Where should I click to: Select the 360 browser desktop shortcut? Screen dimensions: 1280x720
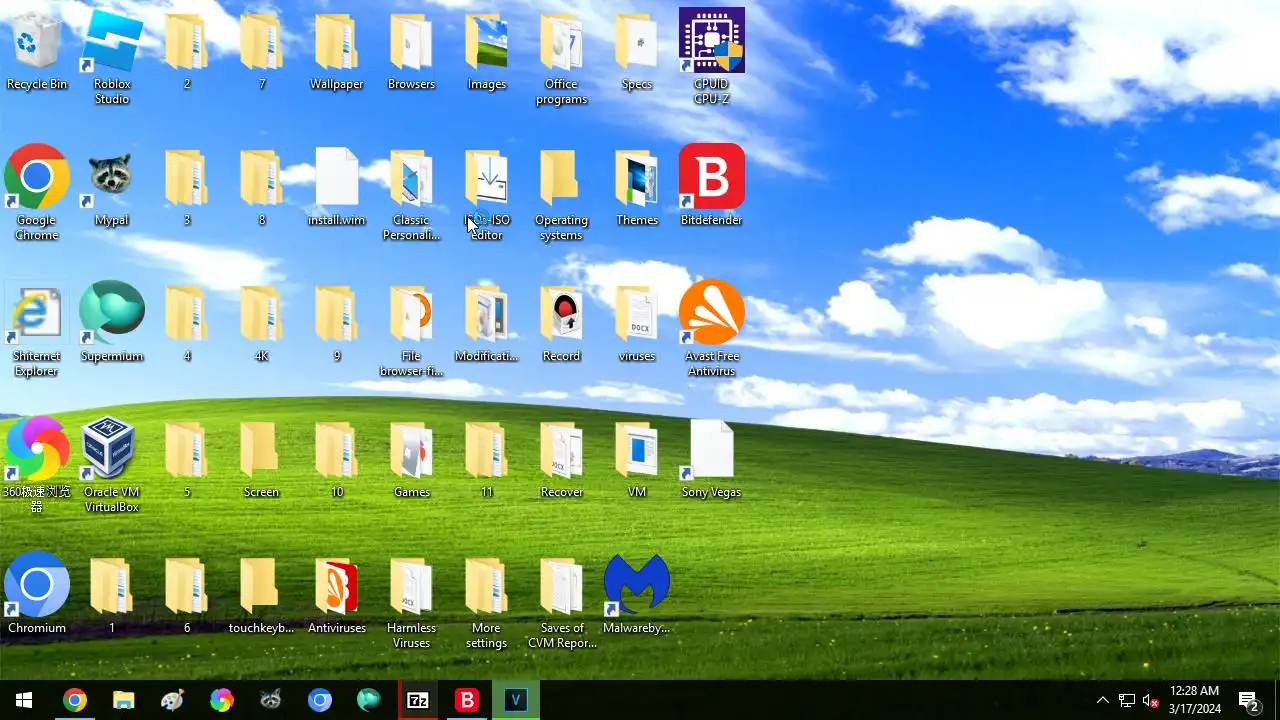(37, 465)
